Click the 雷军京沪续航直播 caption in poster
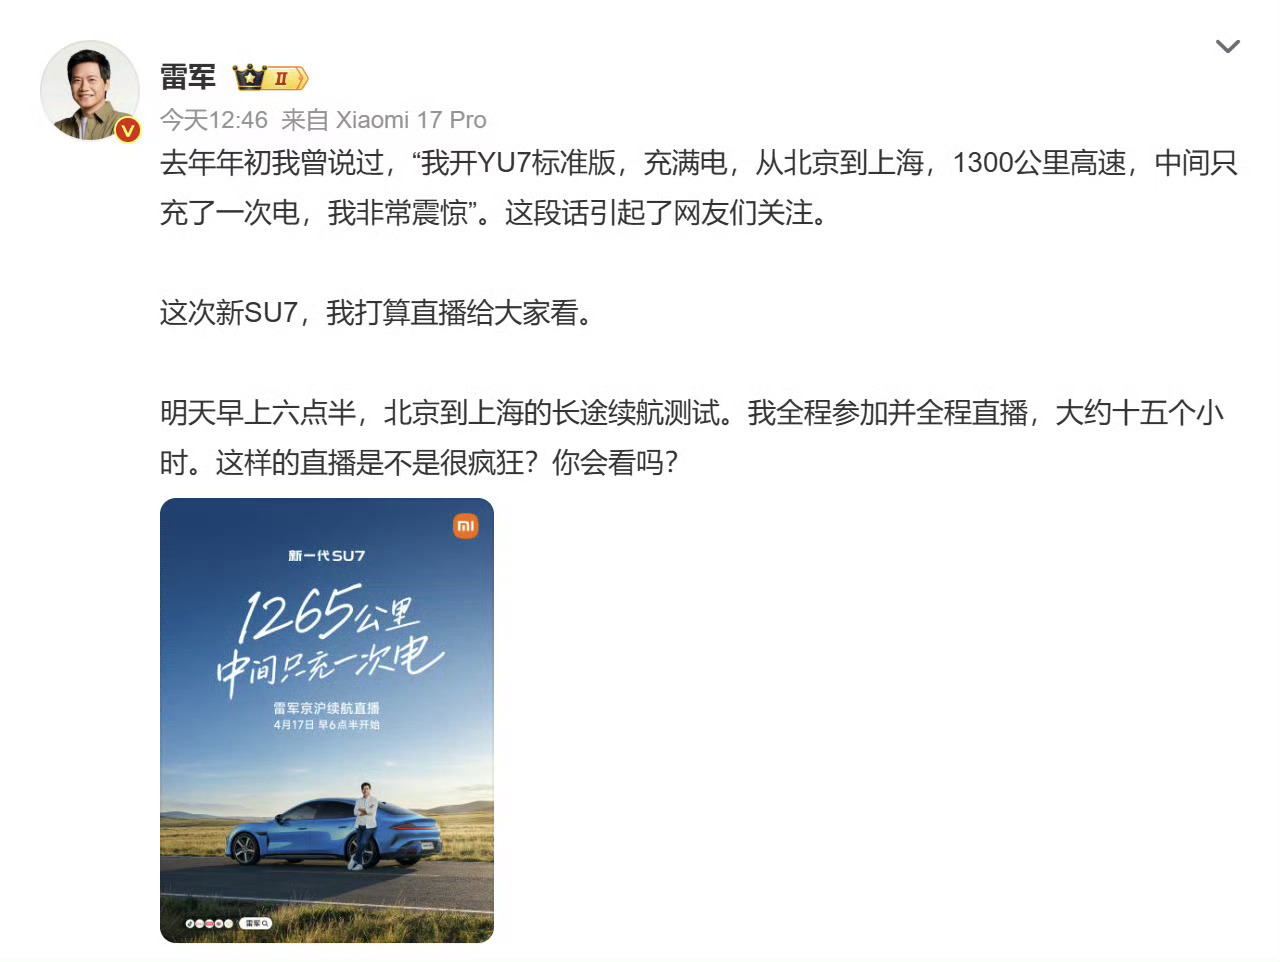 tap(327, 707)
